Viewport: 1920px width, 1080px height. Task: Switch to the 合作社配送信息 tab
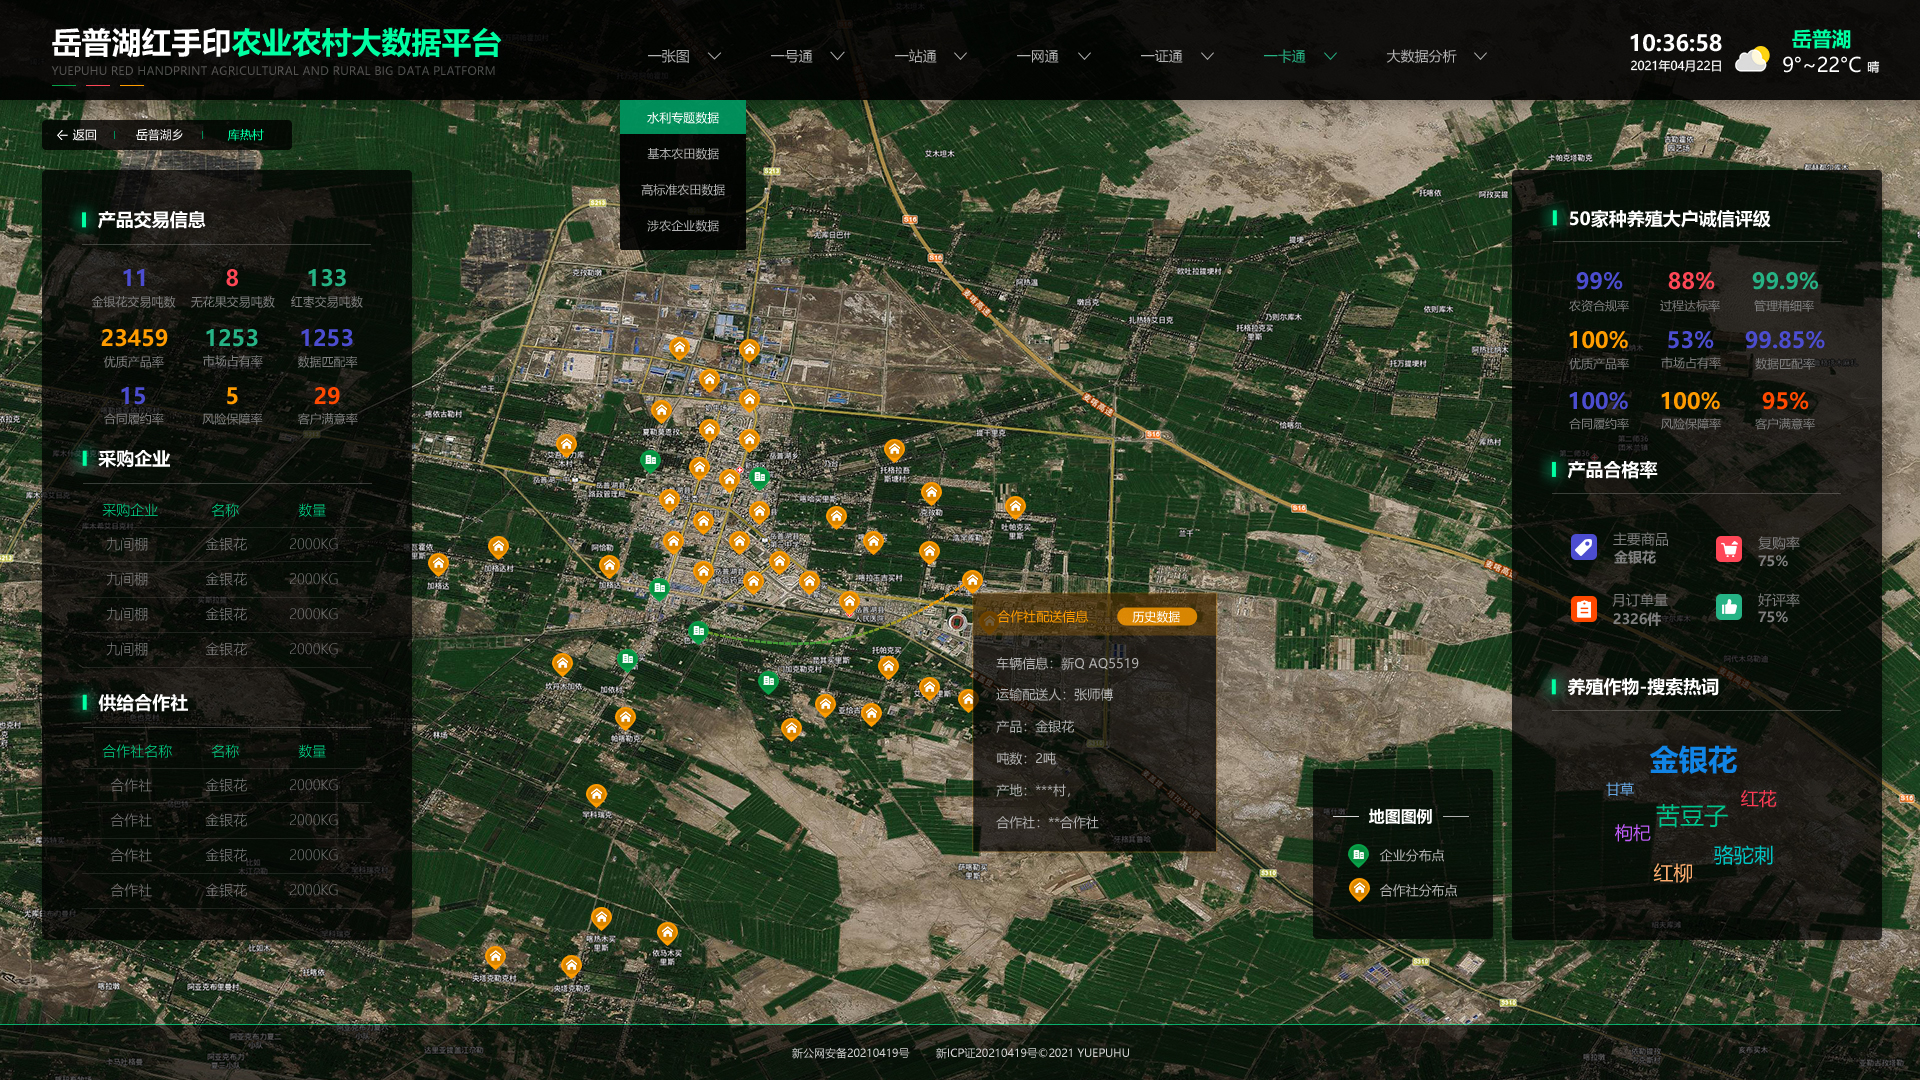(1042, 617)
